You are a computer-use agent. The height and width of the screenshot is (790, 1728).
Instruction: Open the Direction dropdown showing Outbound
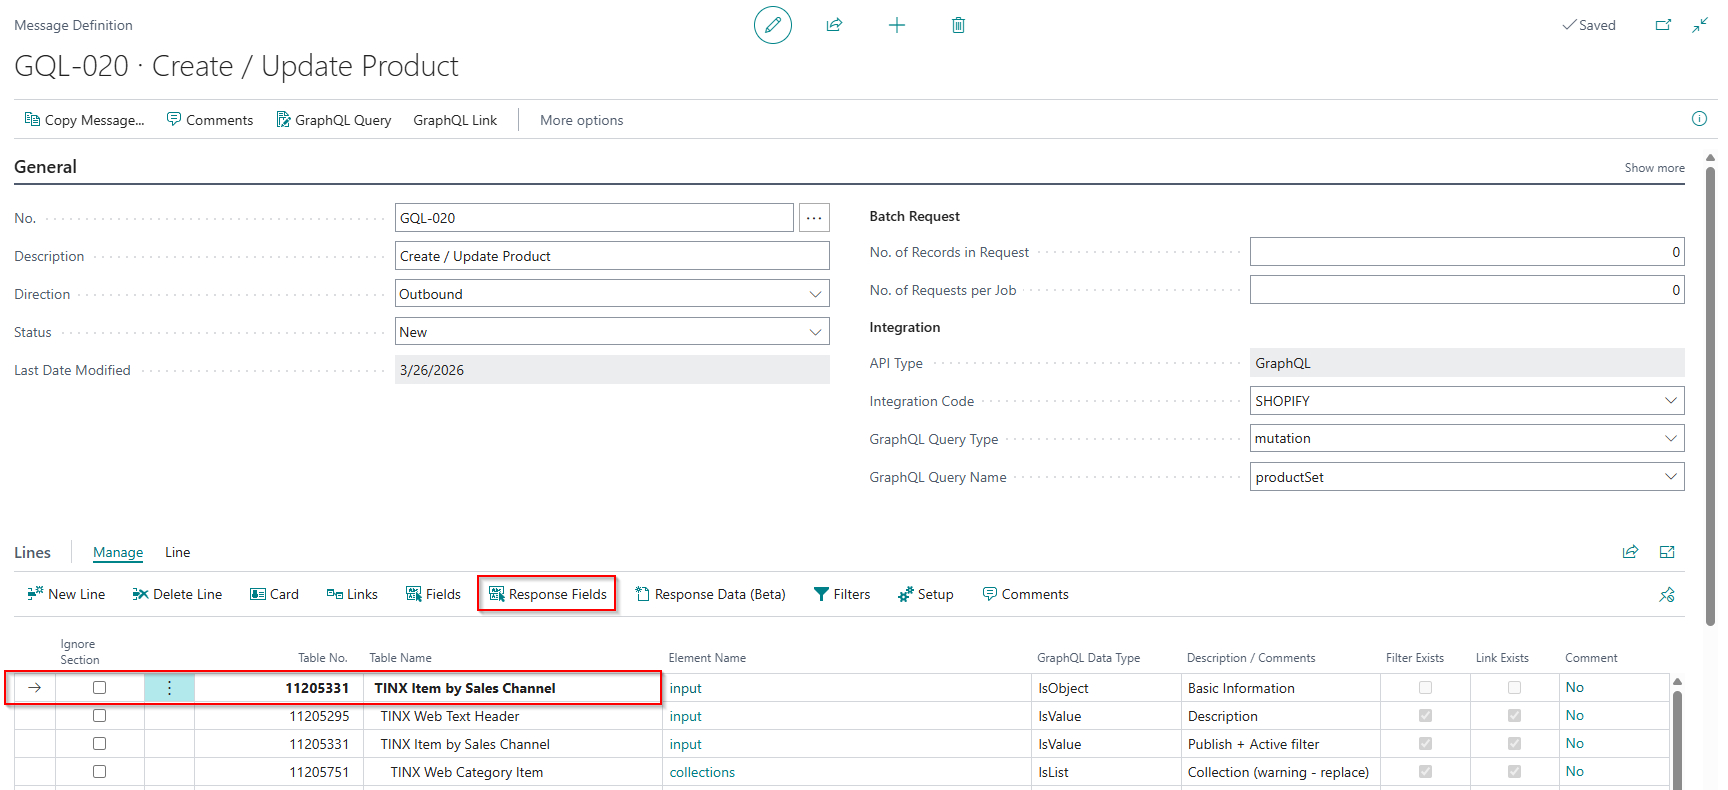point(612,294)
